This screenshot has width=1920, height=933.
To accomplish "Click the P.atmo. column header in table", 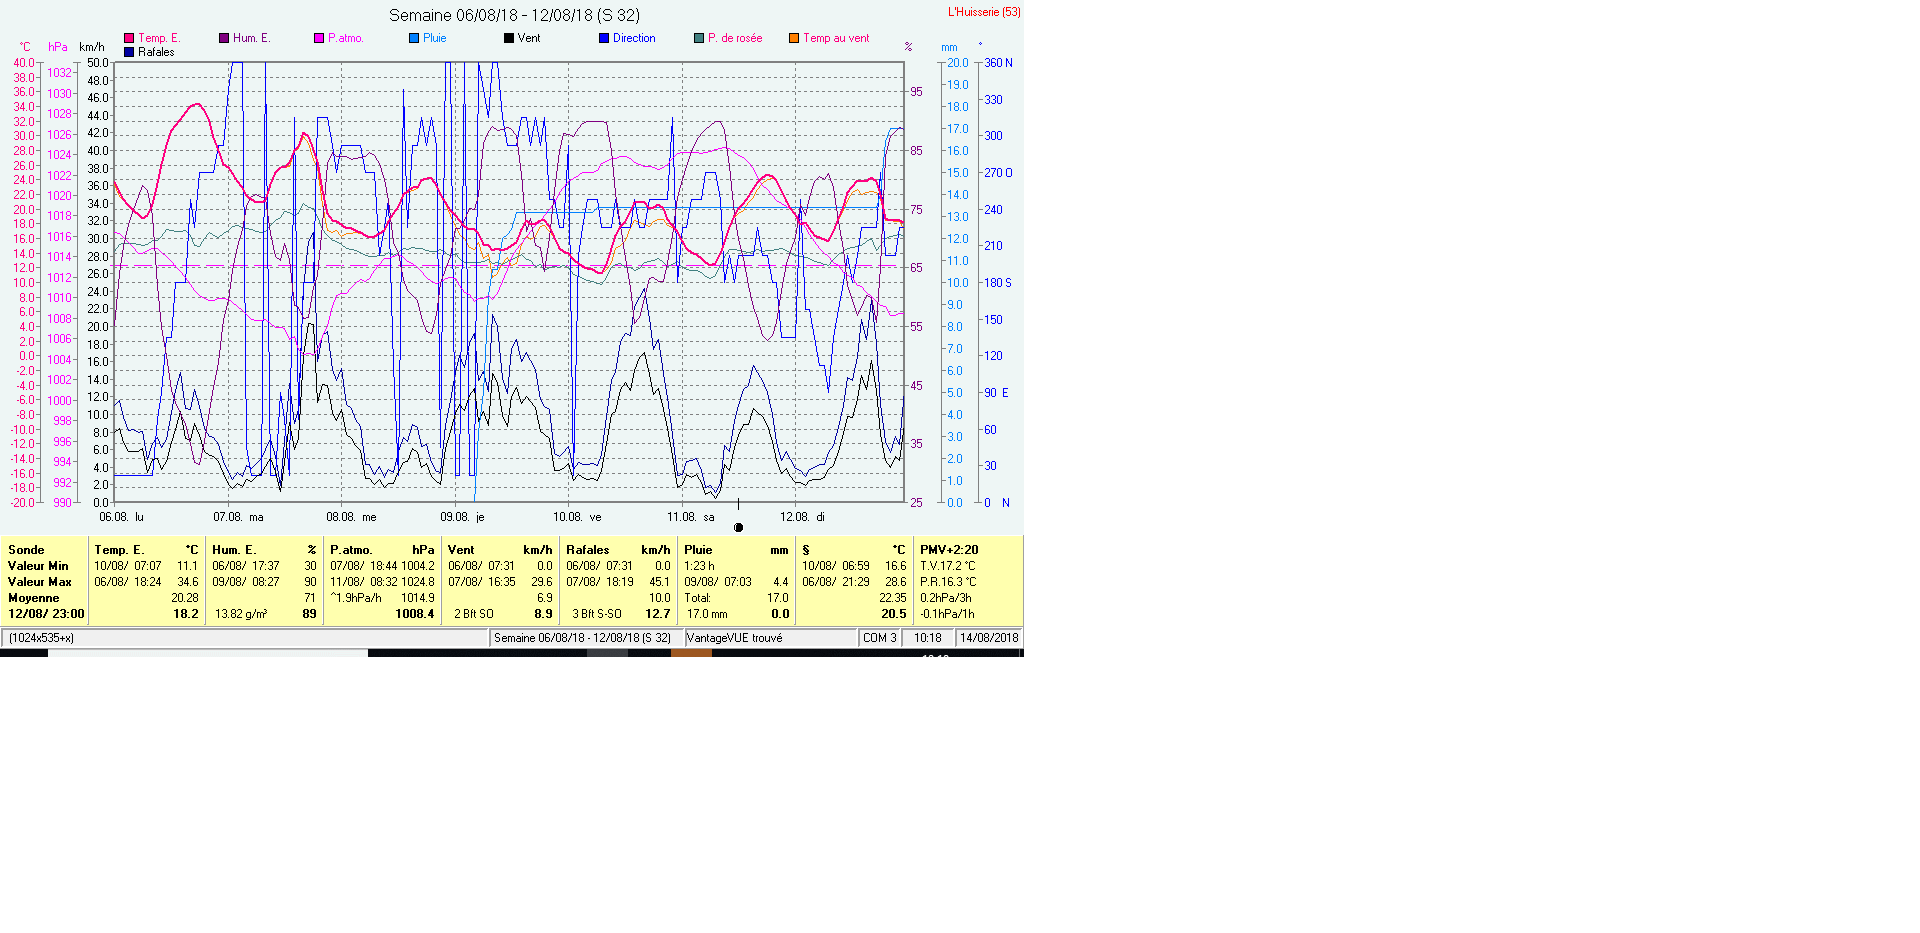I will pos(351,550).
